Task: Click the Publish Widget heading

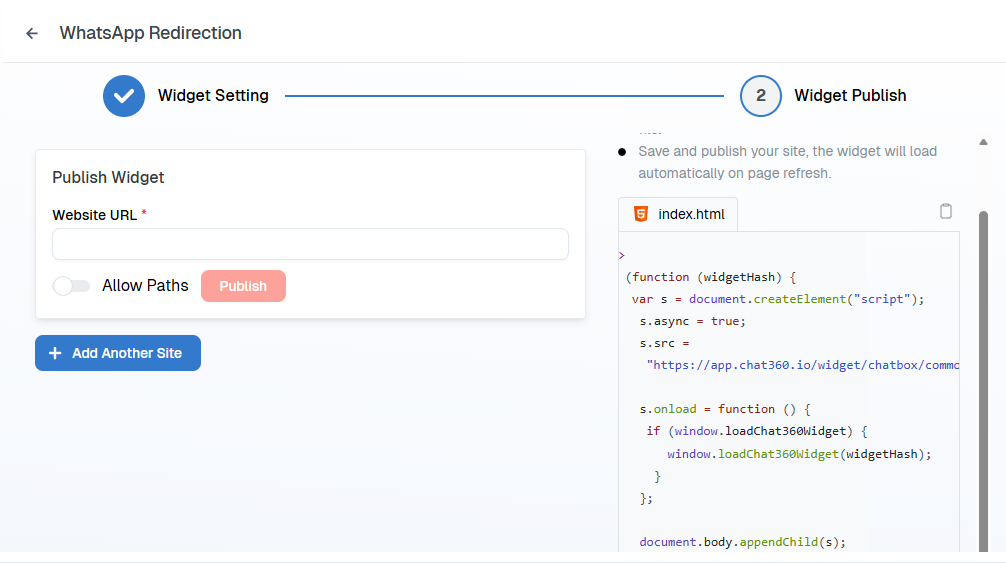Action: pos(108,178)
